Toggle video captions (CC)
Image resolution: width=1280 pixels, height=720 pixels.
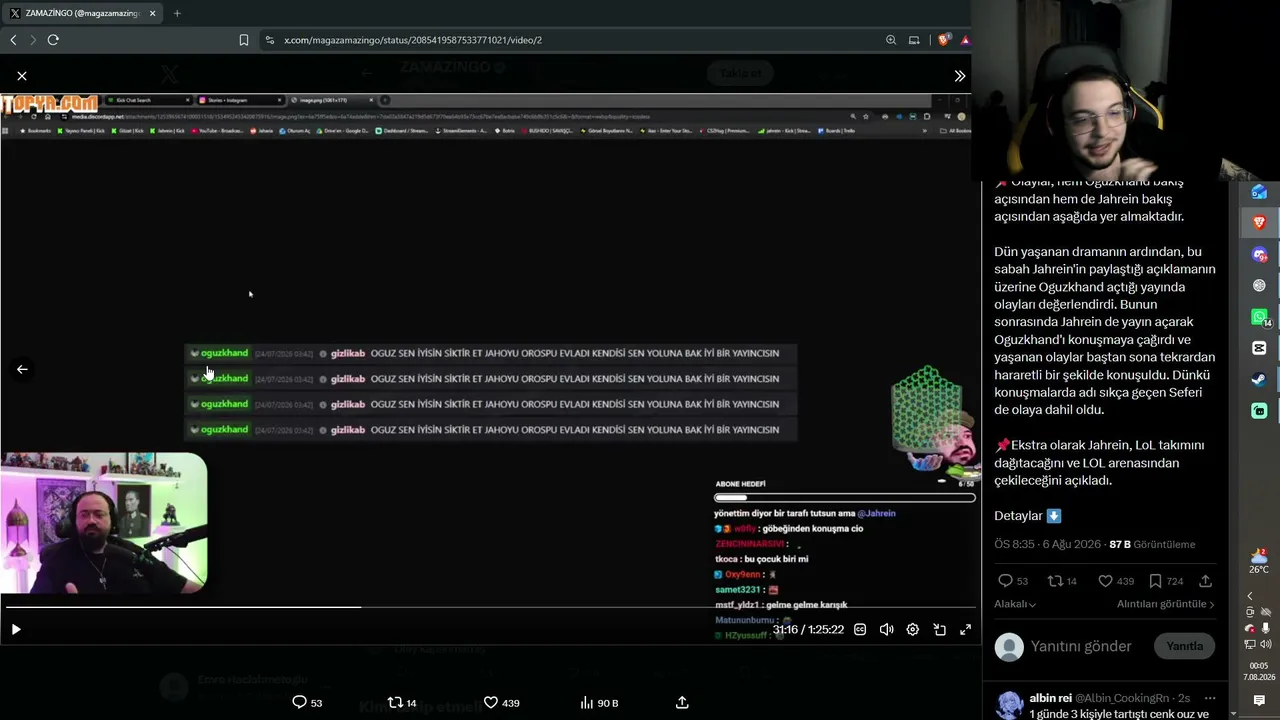(860, 629)
